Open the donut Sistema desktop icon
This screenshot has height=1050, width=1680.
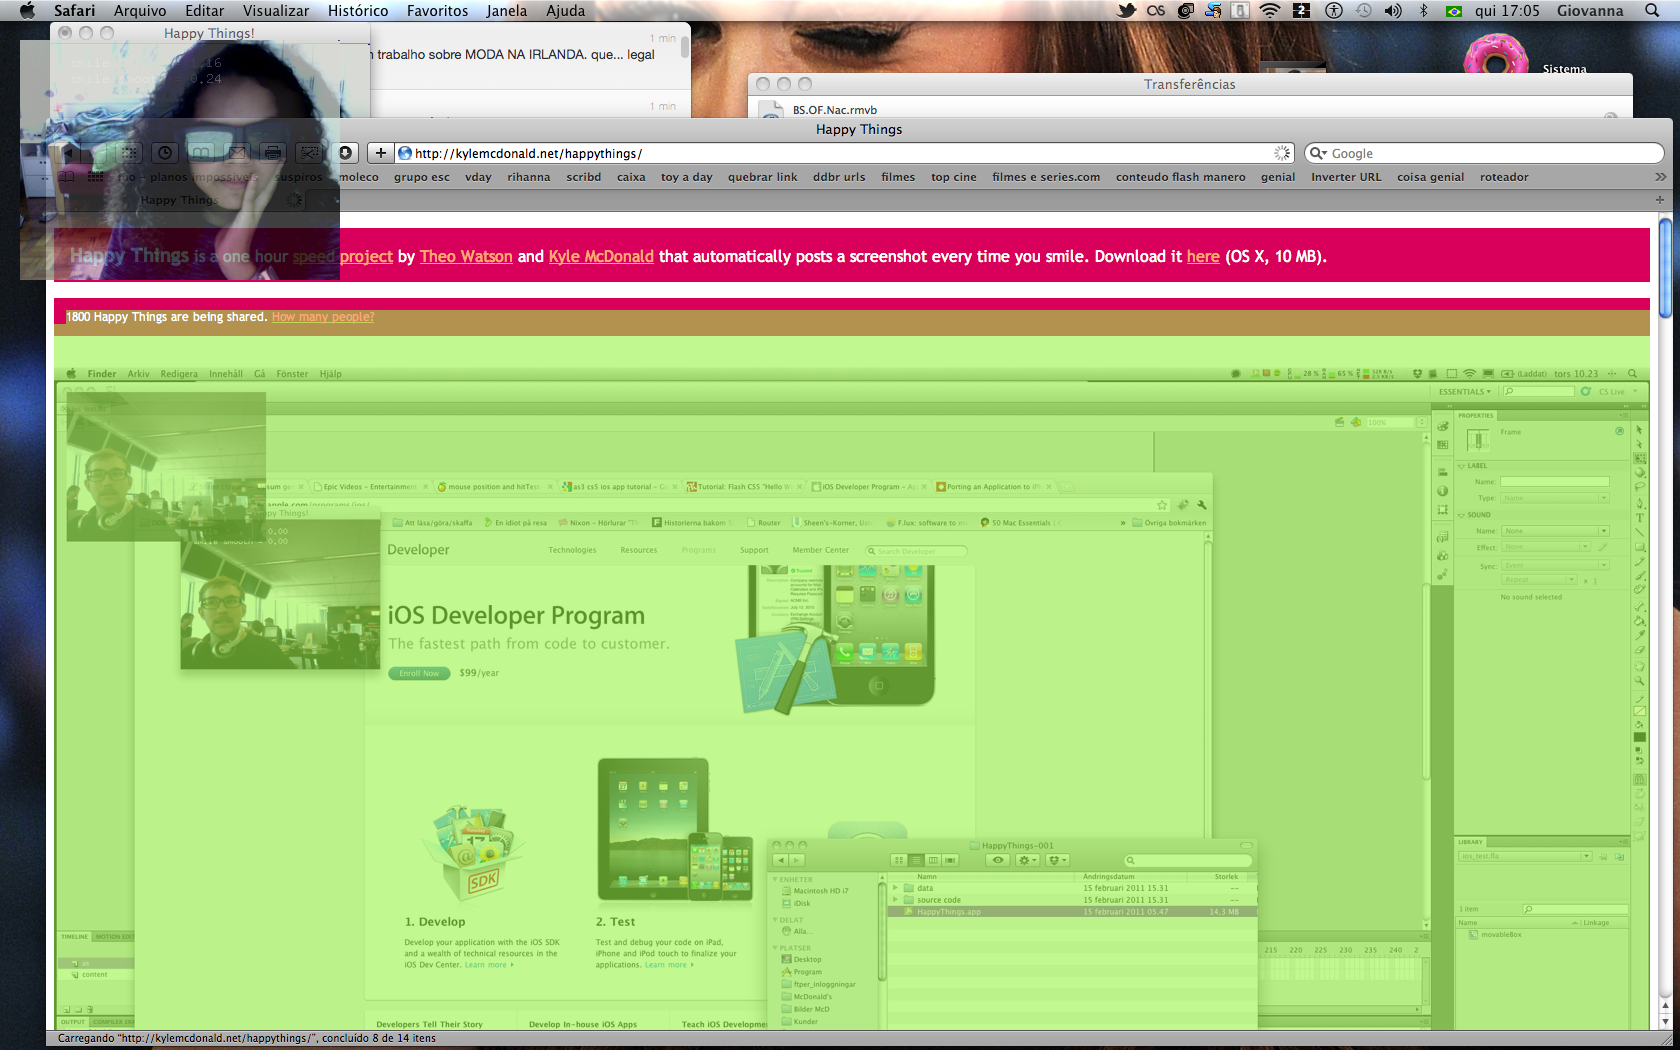pos(1495,55)
